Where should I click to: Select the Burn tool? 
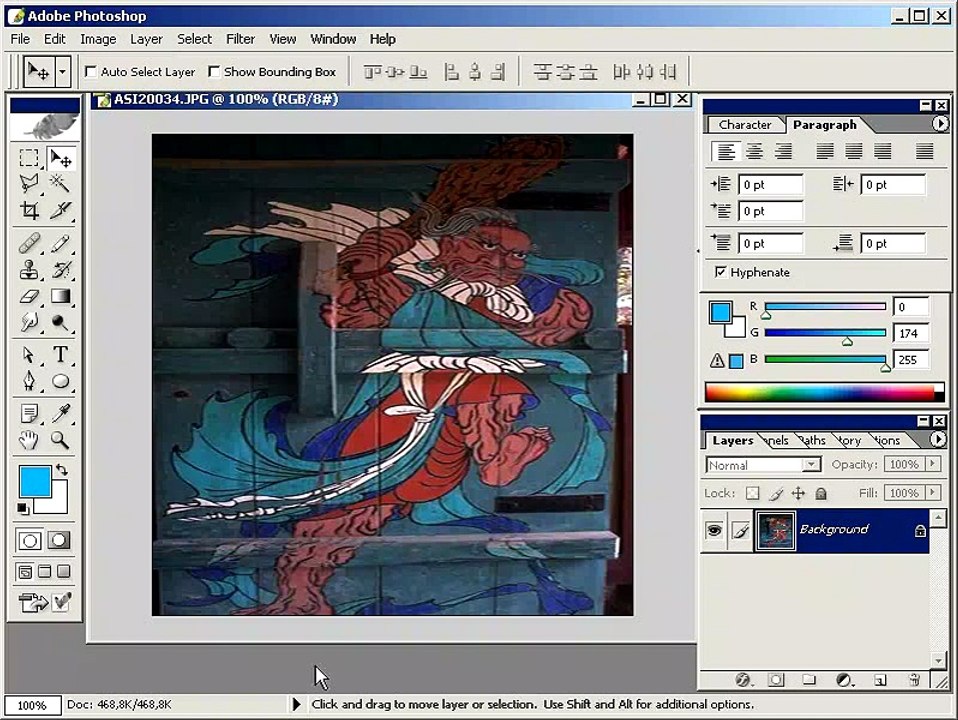point(60,322)
